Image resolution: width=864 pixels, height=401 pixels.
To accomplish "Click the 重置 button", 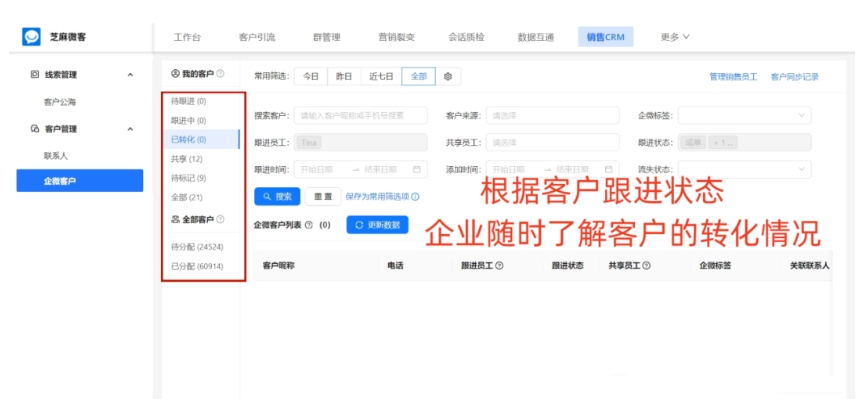I will click(322, 197).
